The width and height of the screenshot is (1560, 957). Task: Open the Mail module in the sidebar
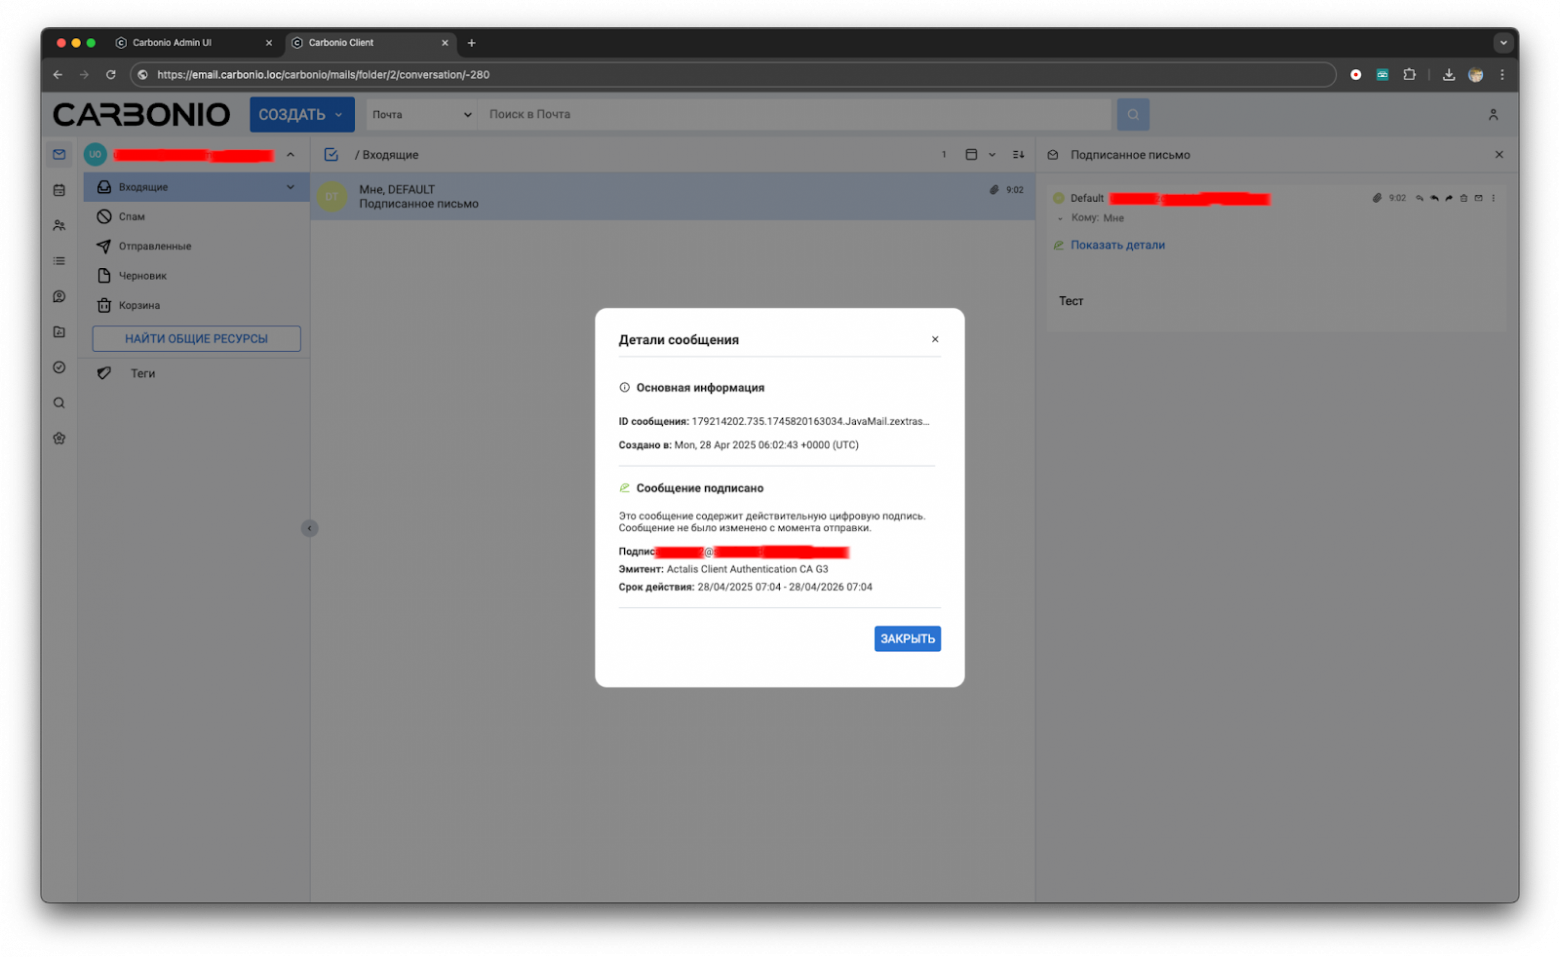[x=59, y=155]
